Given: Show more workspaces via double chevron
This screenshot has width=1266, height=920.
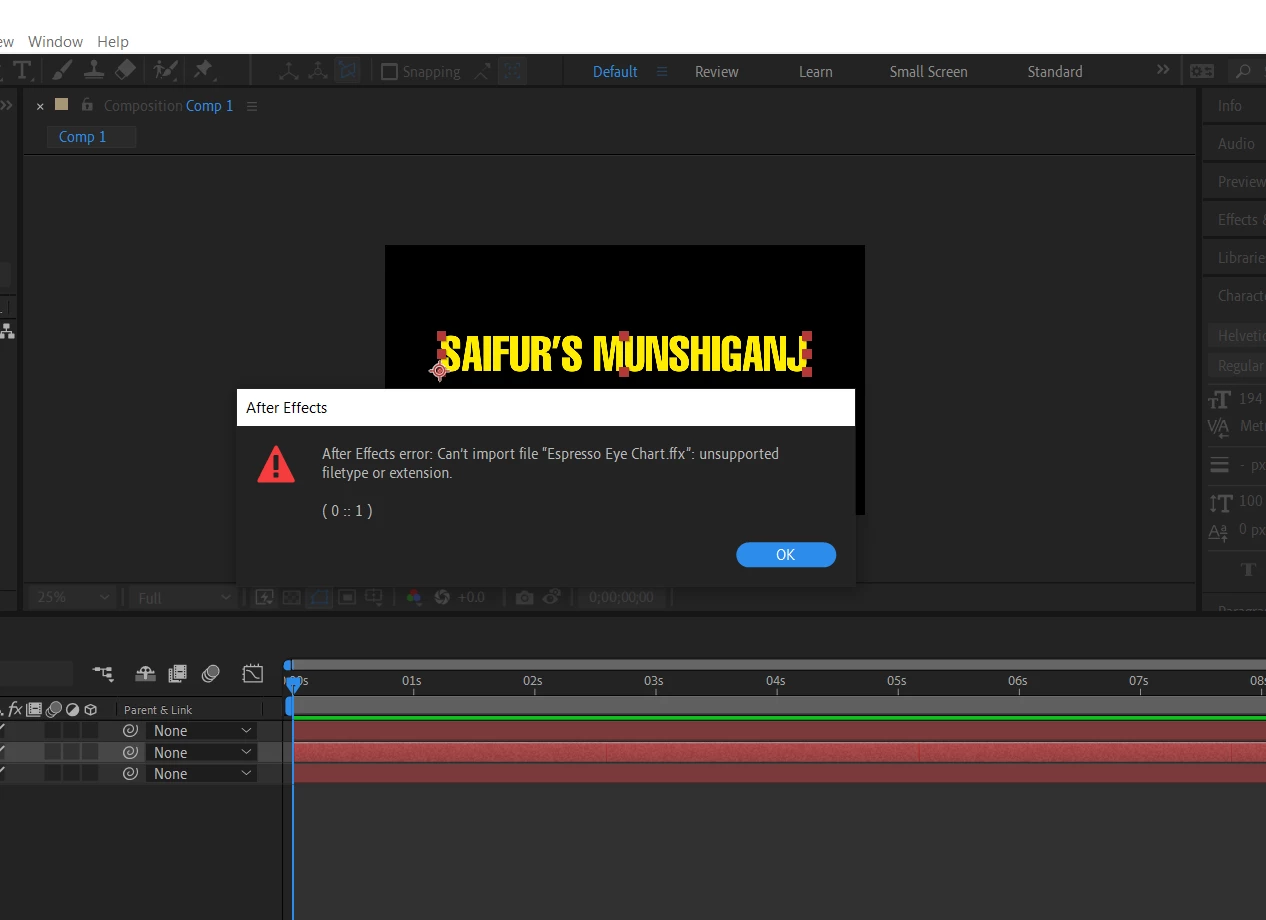Looking at the screenshot, I should point(1162,70).
